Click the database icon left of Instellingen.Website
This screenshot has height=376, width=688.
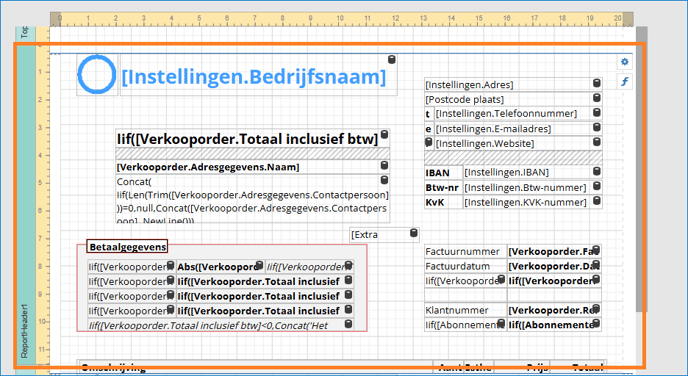[x=429, y=142]
